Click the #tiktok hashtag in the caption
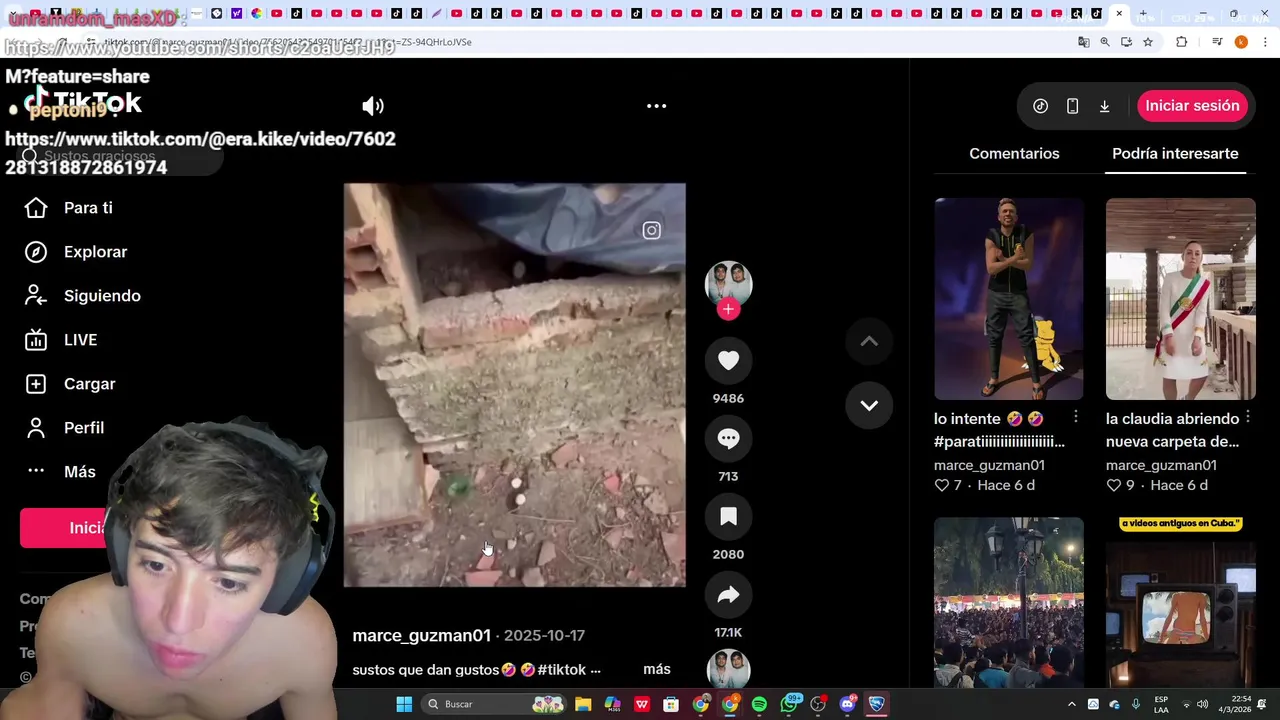Viewport: 1280px width, 720px height. click(x=563, y=670)
